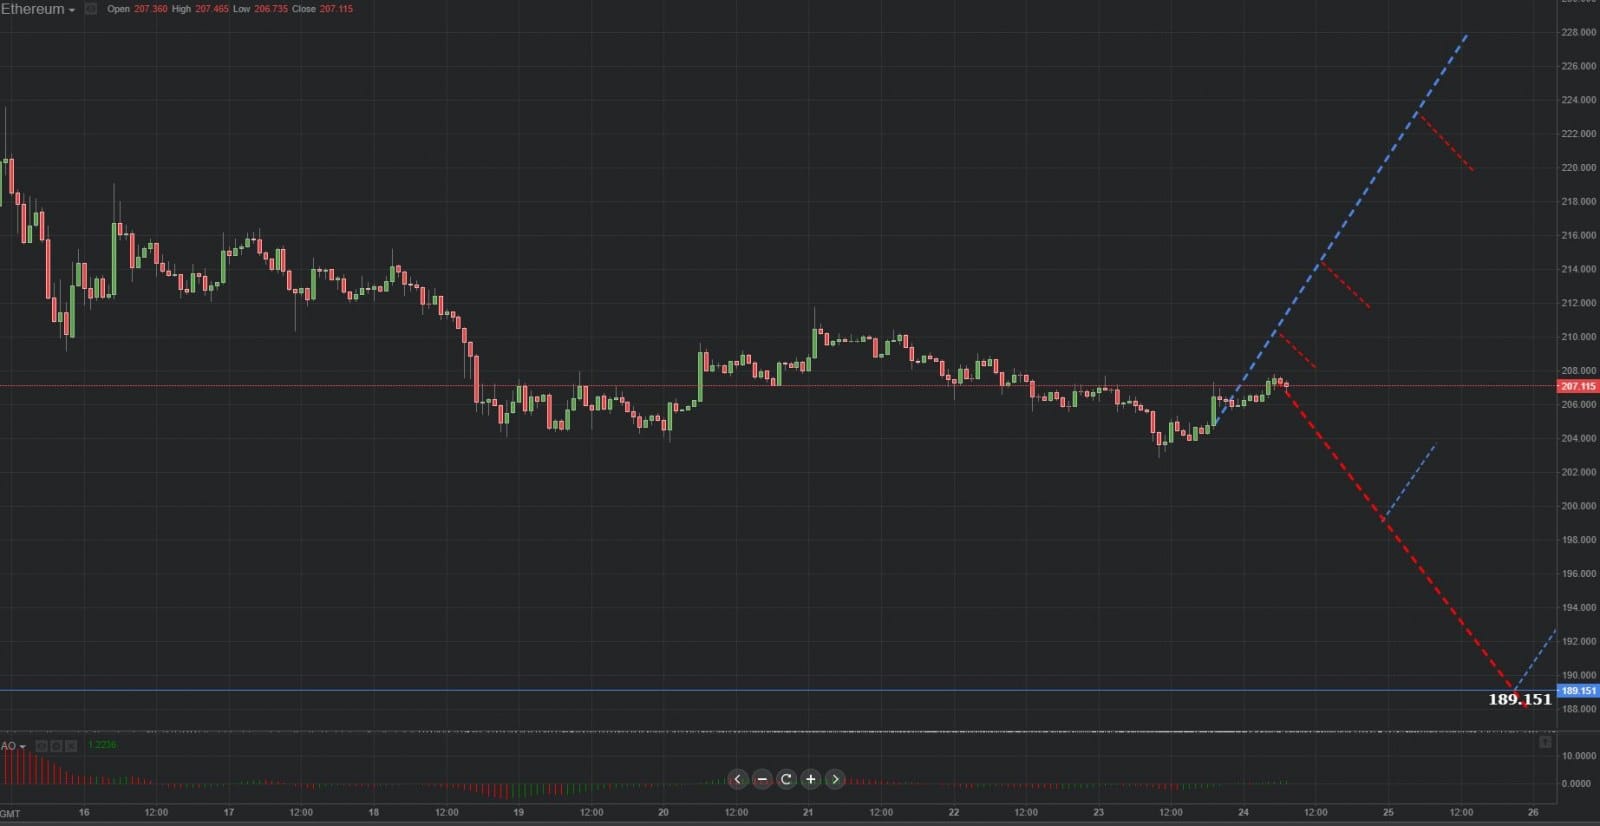Click the AO value 1.2236
Viewport: 1600px width, 826px height.
click(102, 745)
